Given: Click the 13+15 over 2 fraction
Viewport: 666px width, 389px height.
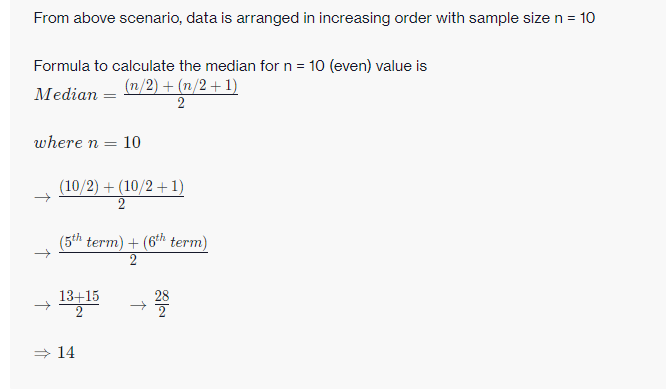Looking at the screenshot, I should click(x=79, y=304).
